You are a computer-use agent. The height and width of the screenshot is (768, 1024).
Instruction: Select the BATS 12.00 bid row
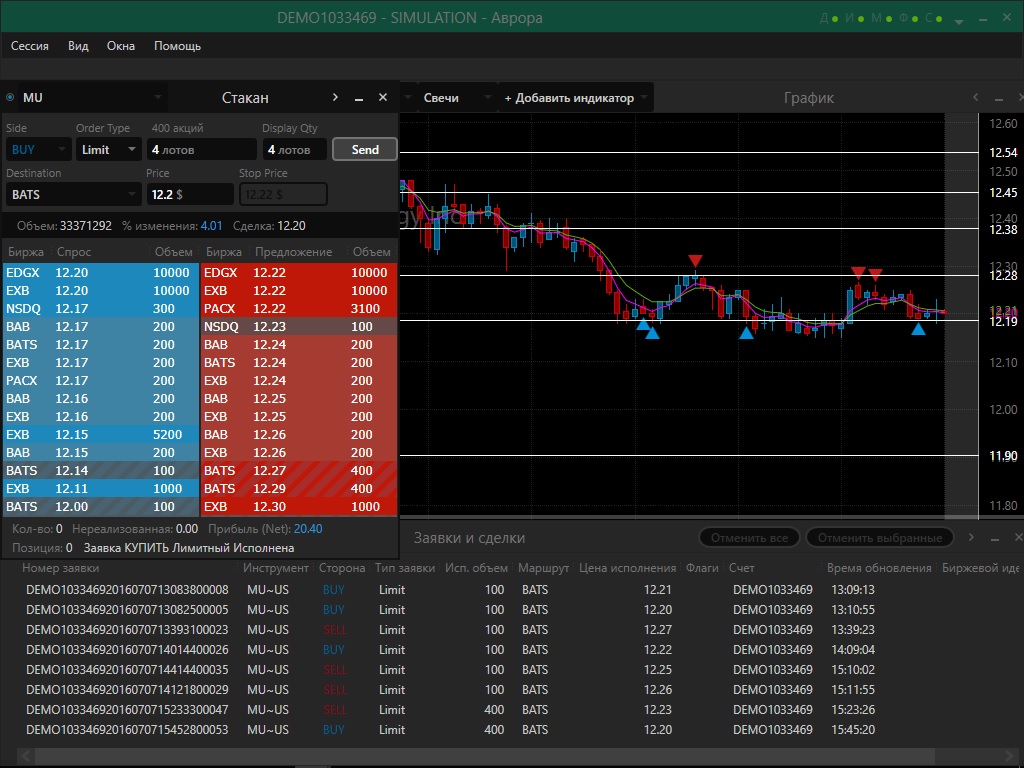tap(101, 507)
